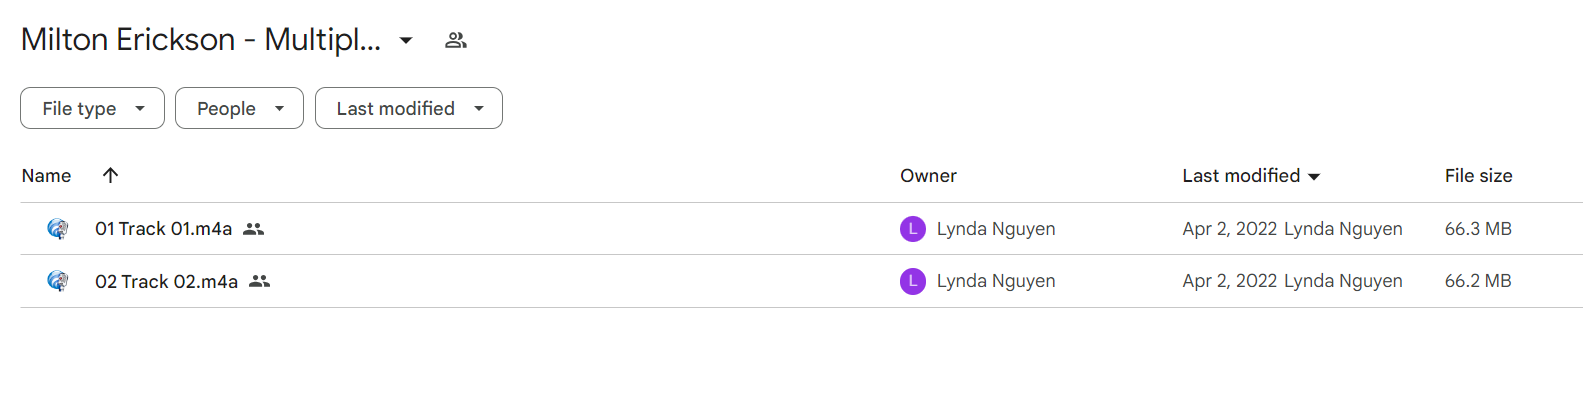1583x408 pixels.
Task: Click the shared folder people icon beside title
Action: tap(456, 40)
